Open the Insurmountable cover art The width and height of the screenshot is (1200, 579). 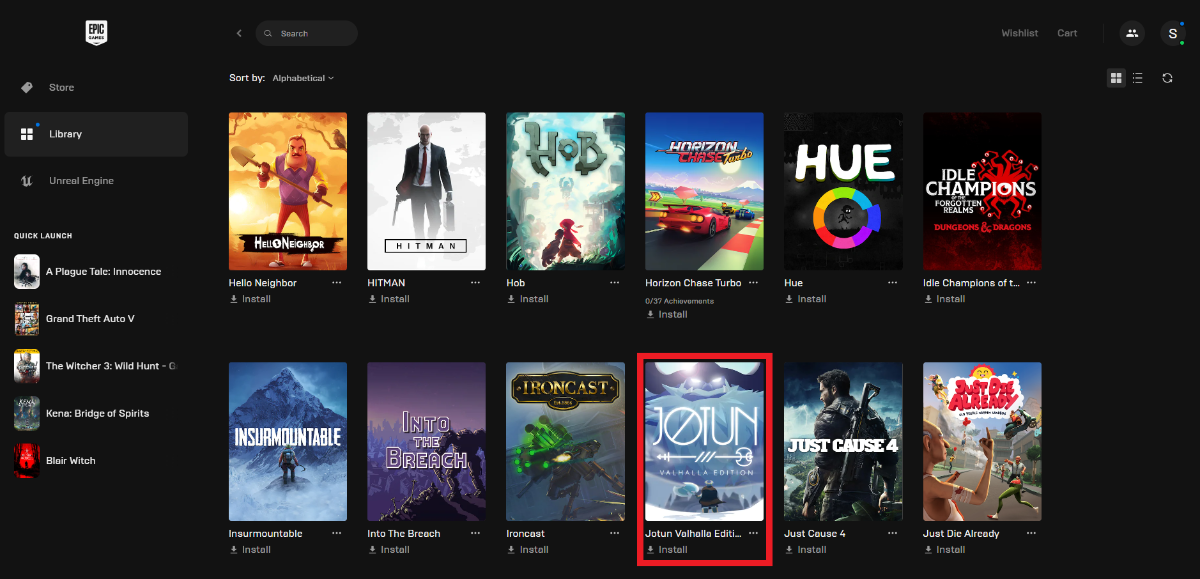tap(288, 441)
